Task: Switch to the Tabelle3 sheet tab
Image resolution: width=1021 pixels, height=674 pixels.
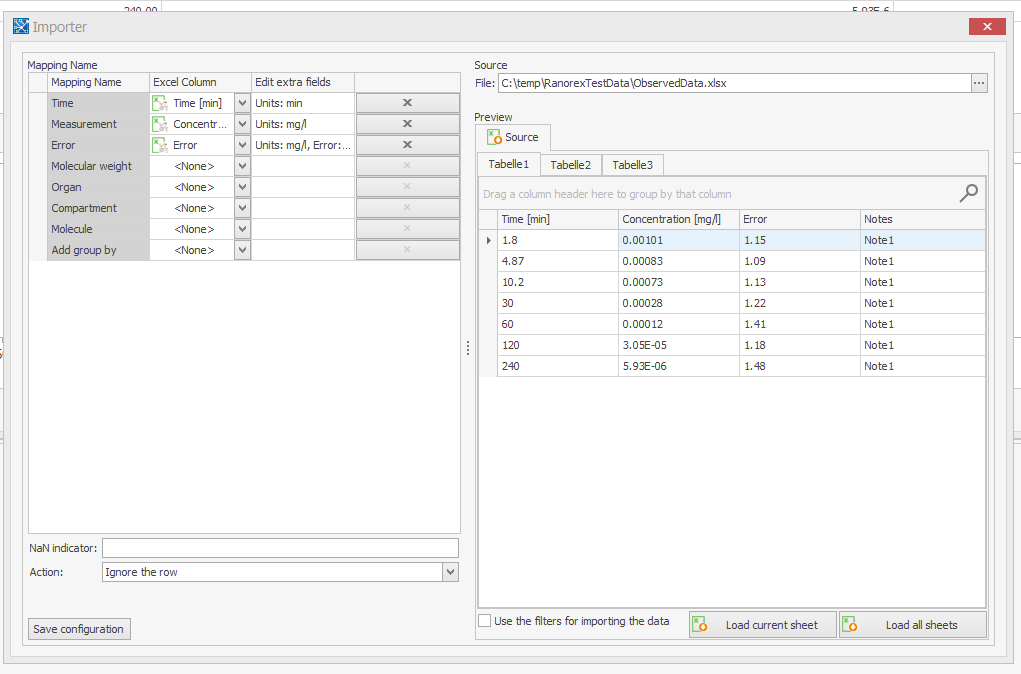Action: [632, 164]
